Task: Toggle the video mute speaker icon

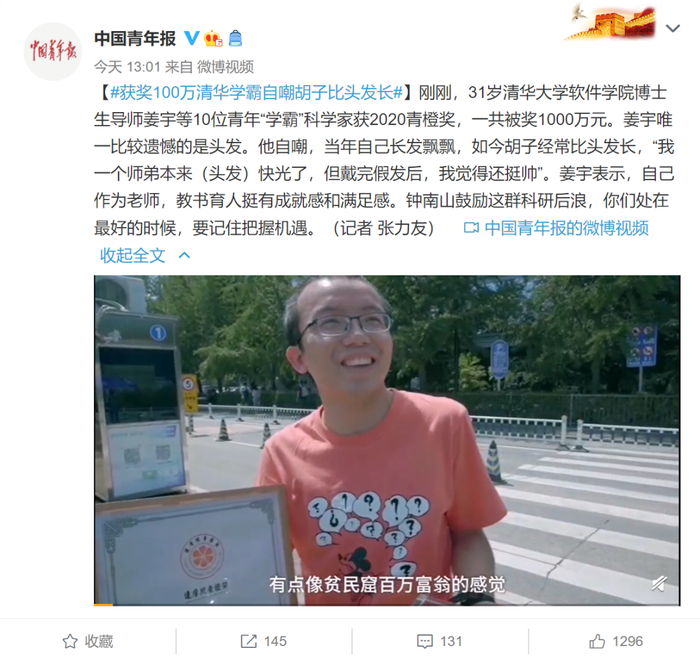Action: pyautogui.click(x=658, y=584)
